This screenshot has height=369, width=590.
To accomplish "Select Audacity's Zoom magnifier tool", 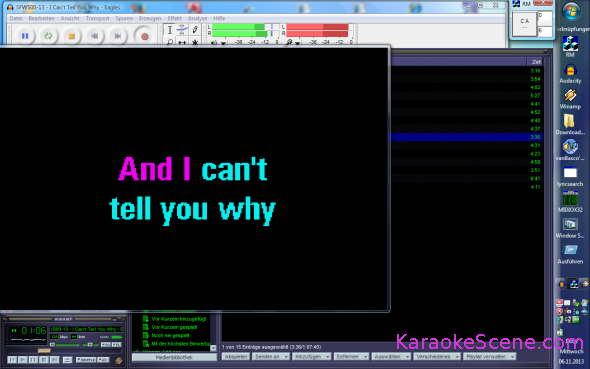I will pyautogui.click(x=170, y=42).
